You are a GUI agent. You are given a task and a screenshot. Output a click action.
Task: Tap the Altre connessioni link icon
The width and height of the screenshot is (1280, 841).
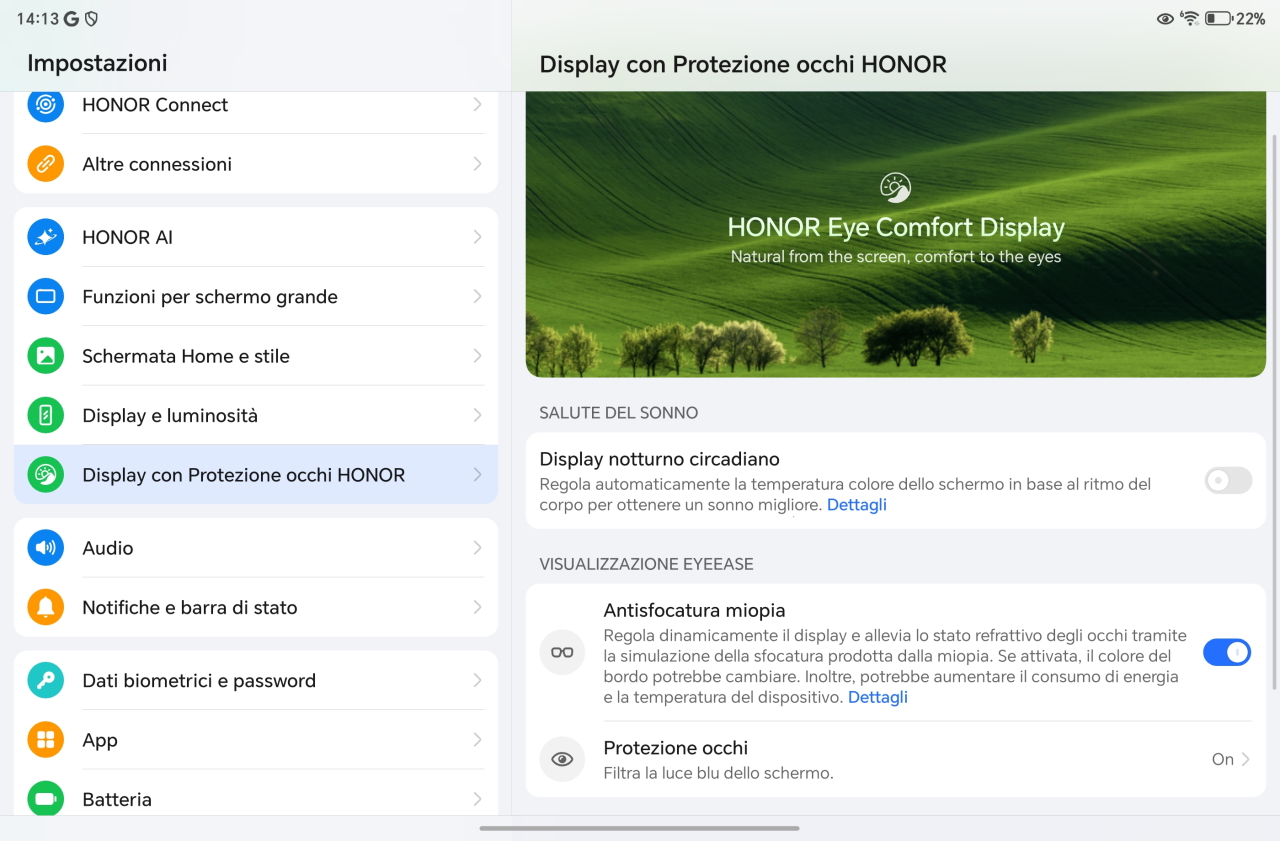(x=45, y=164)
